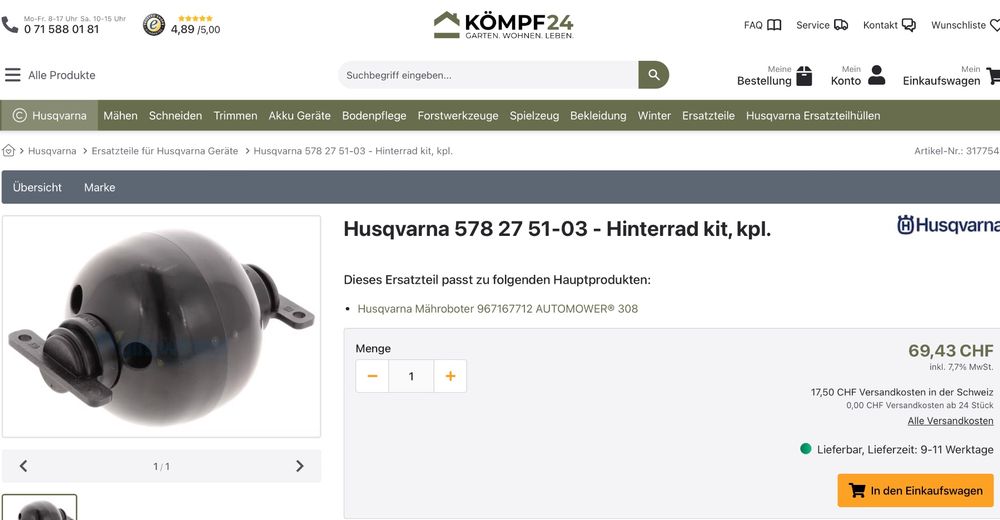Click the search magnifier button

click(654, 75)
